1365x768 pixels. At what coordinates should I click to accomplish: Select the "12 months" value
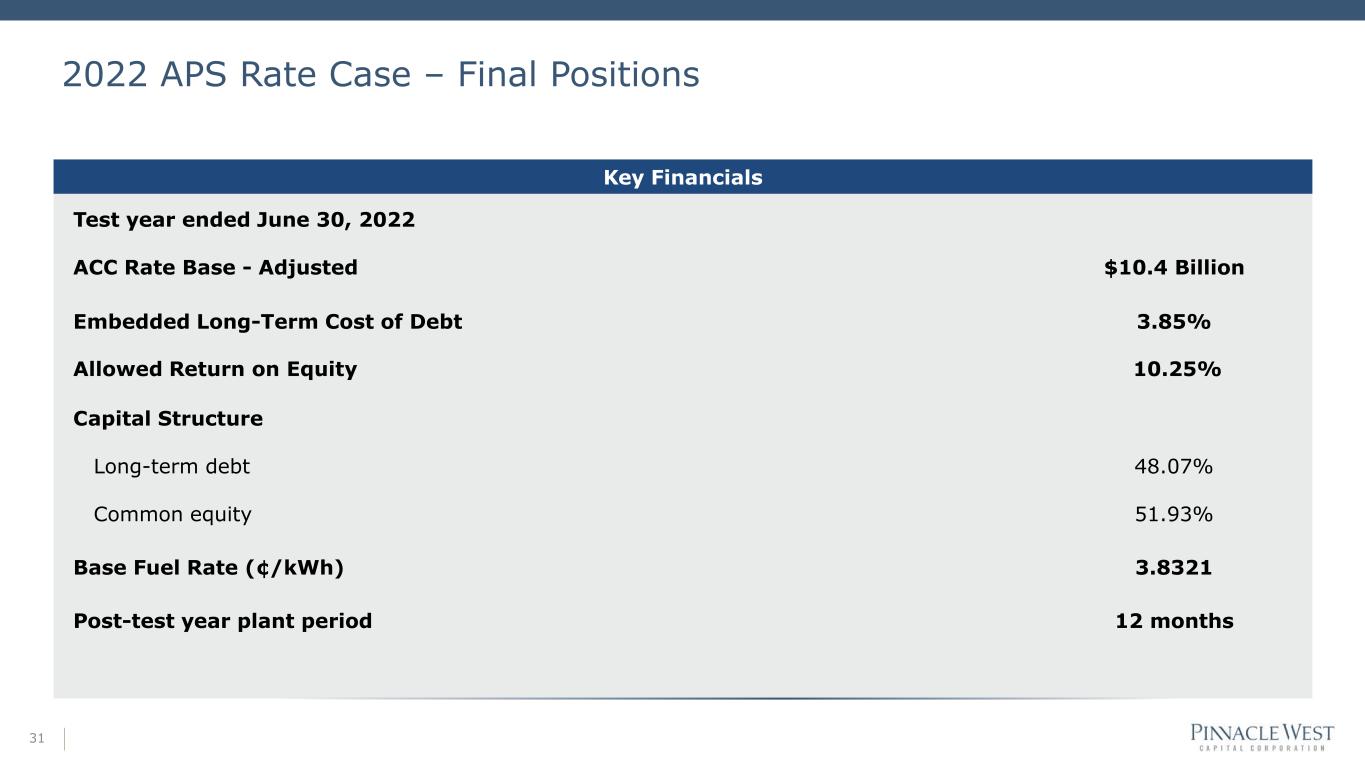(1174, 621)
